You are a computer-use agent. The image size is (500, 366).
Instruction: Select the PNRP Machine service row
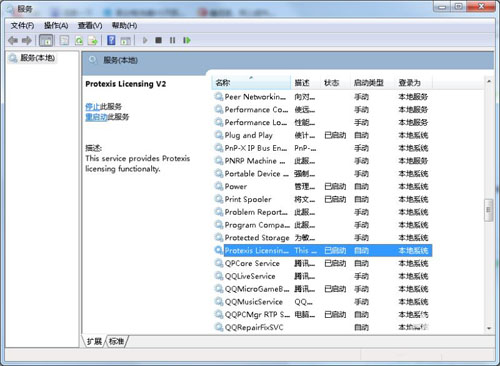pos(322,161)
